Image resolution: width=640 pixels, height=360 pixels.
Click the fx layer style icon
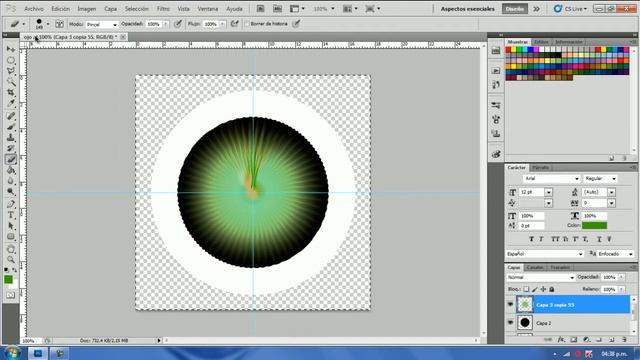(561, 340)
